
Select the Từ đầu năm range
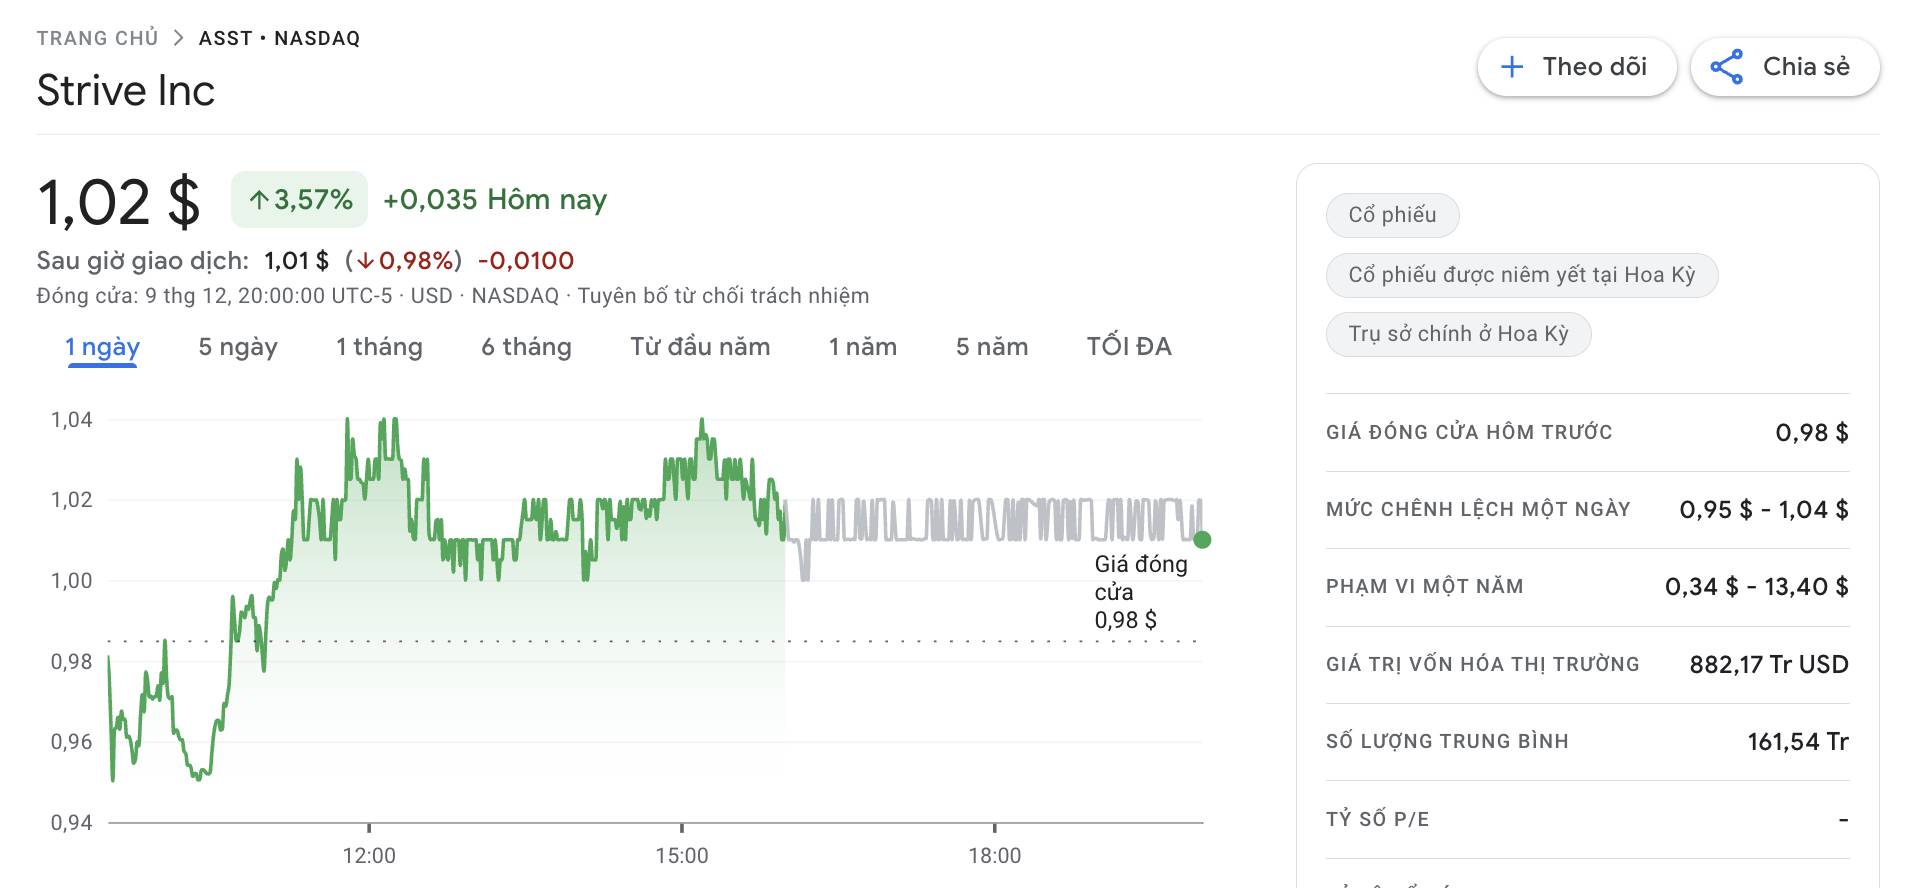[x=700, y=347]
